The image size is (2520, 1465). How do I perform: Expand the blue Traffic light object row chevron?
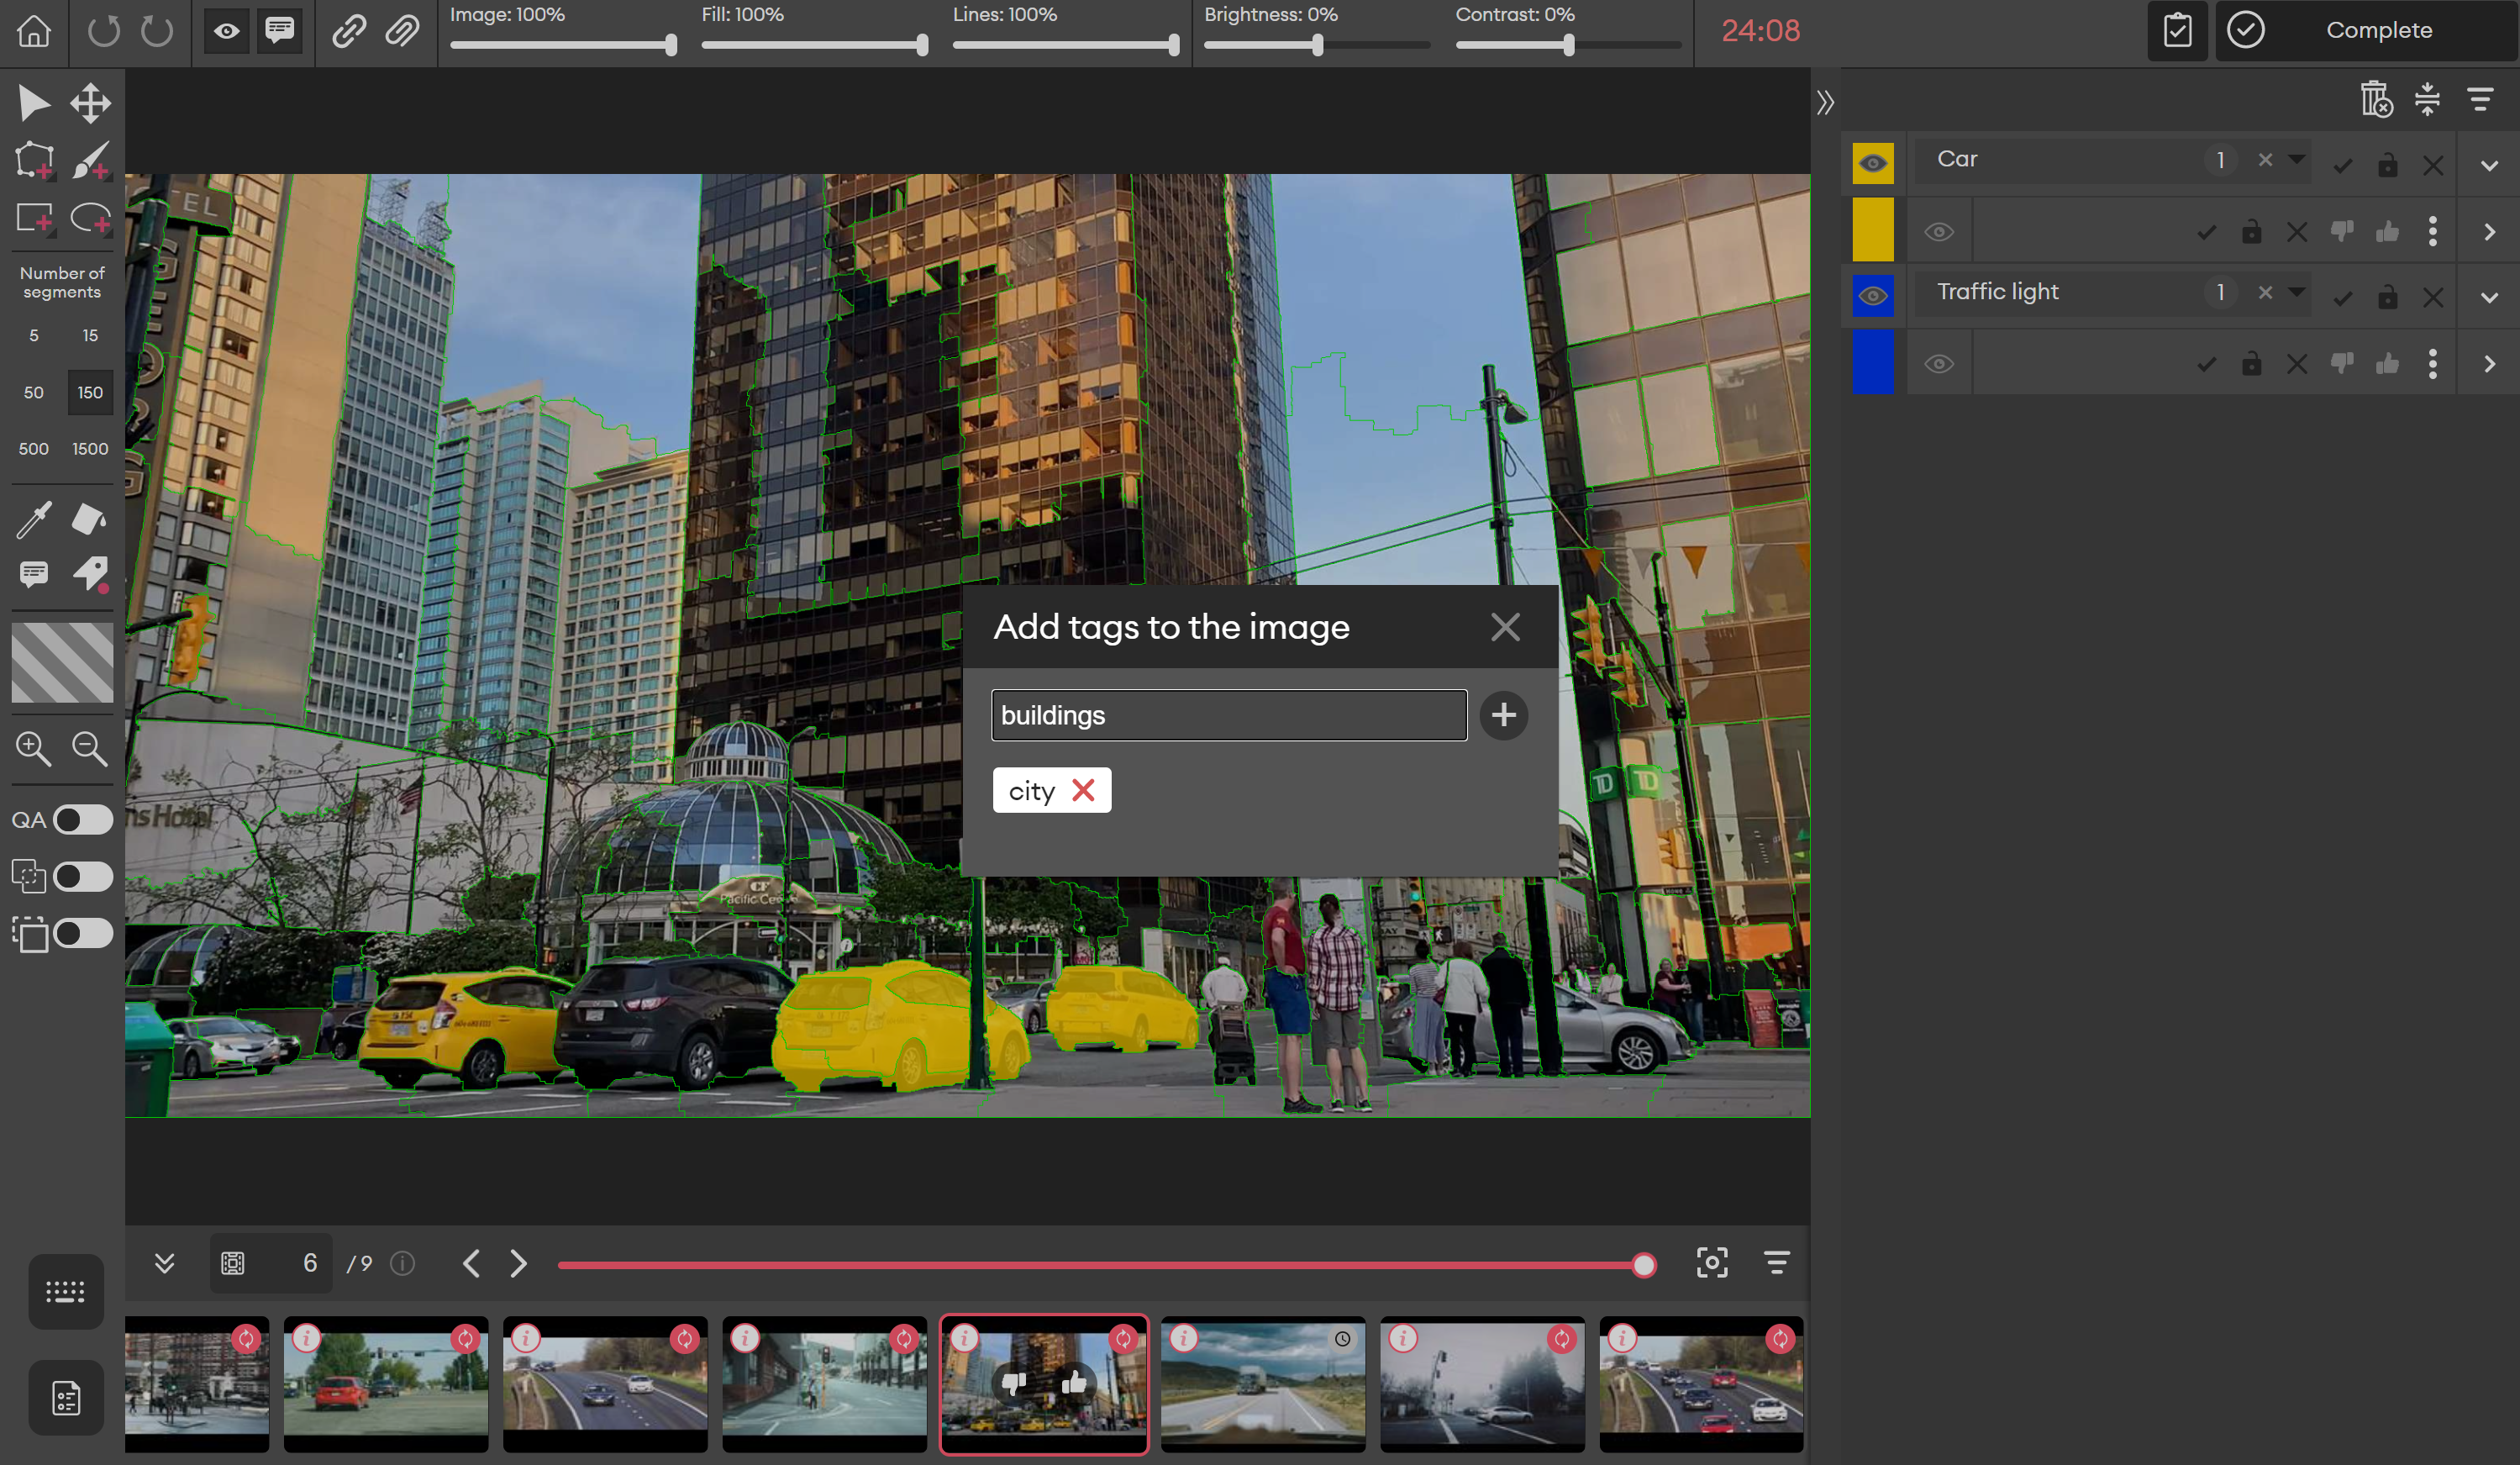point(2490,364)
